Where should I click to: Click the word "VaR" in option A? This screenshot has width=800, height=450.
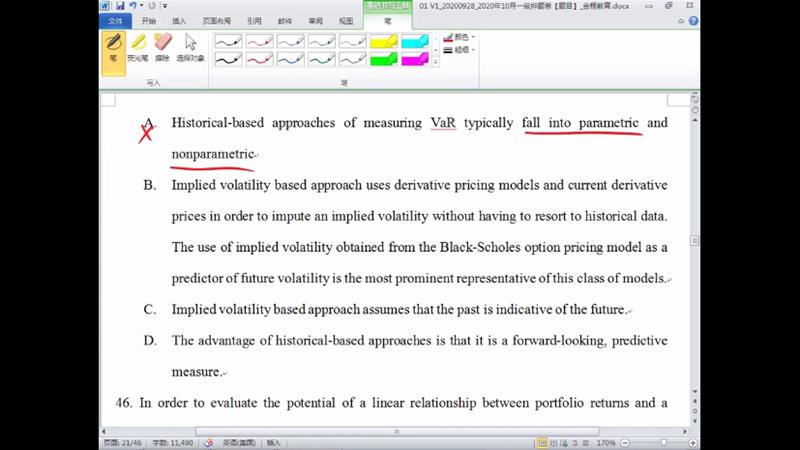click(x=443, y=123)
